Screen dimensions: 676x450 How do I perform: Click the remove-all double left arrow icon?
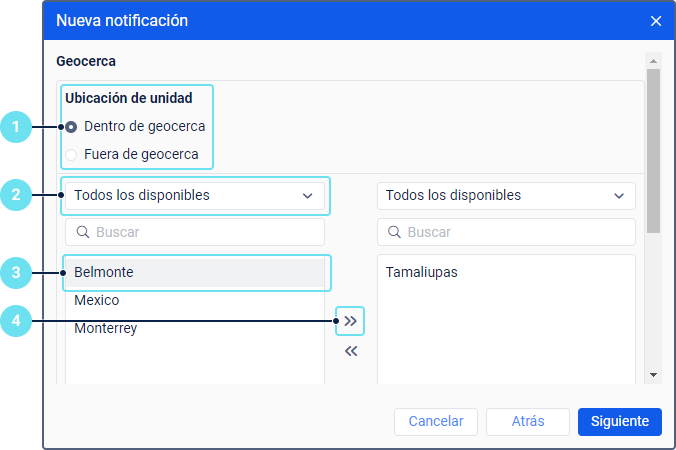point(350,351)
